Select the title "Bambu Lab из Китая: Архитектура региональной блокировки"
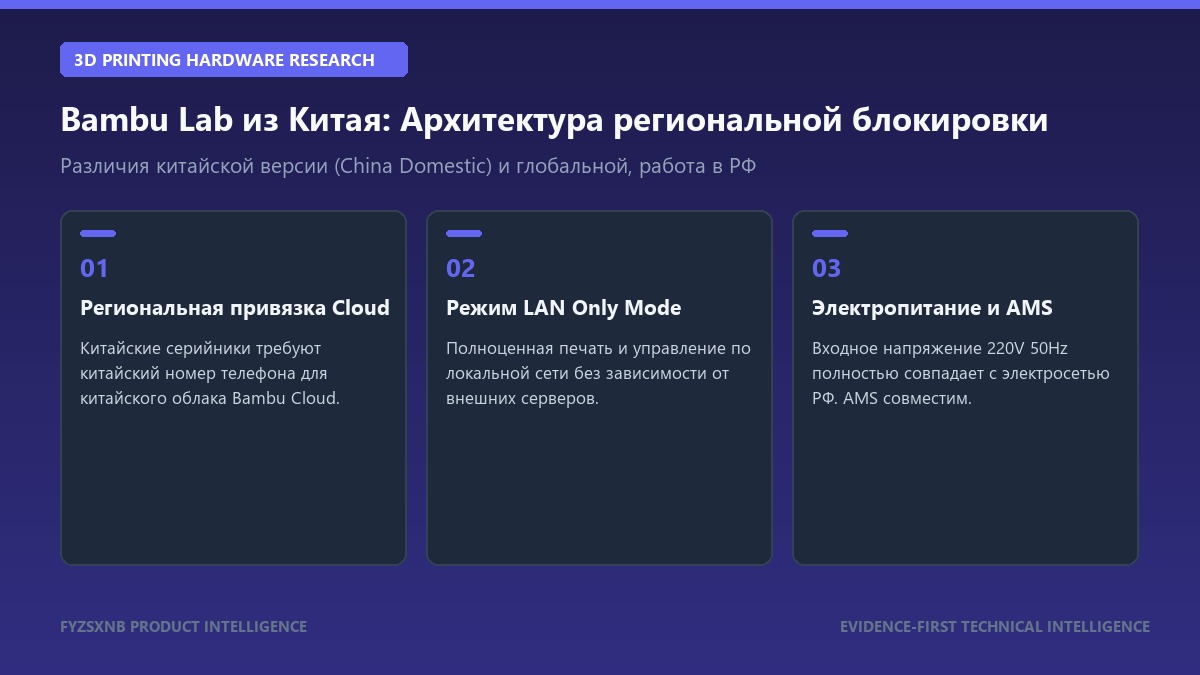Image resolution: width=1200 pixels, height=675 pixels. 554,120
